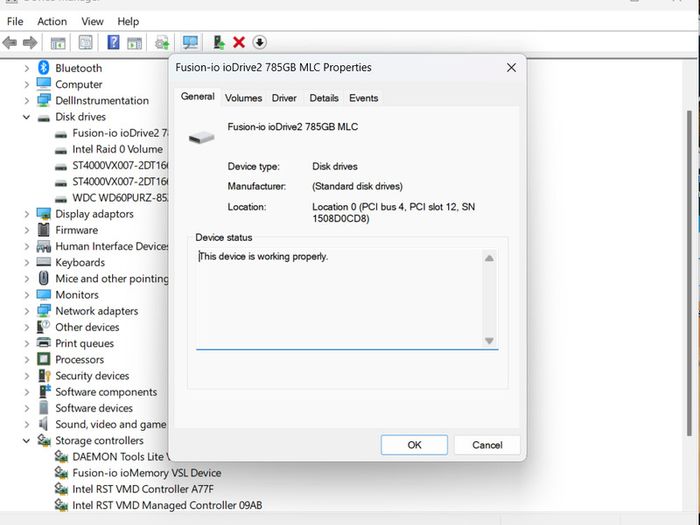Collapse the Disk drives tree node
The image size is (700, 525).
[26, 117]
